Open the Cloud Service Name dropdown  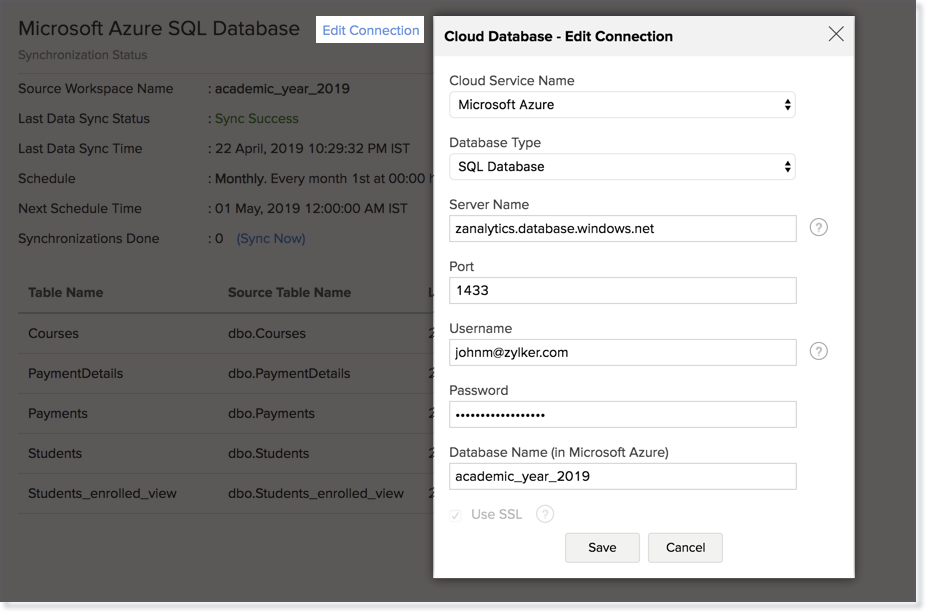point(622,104)
